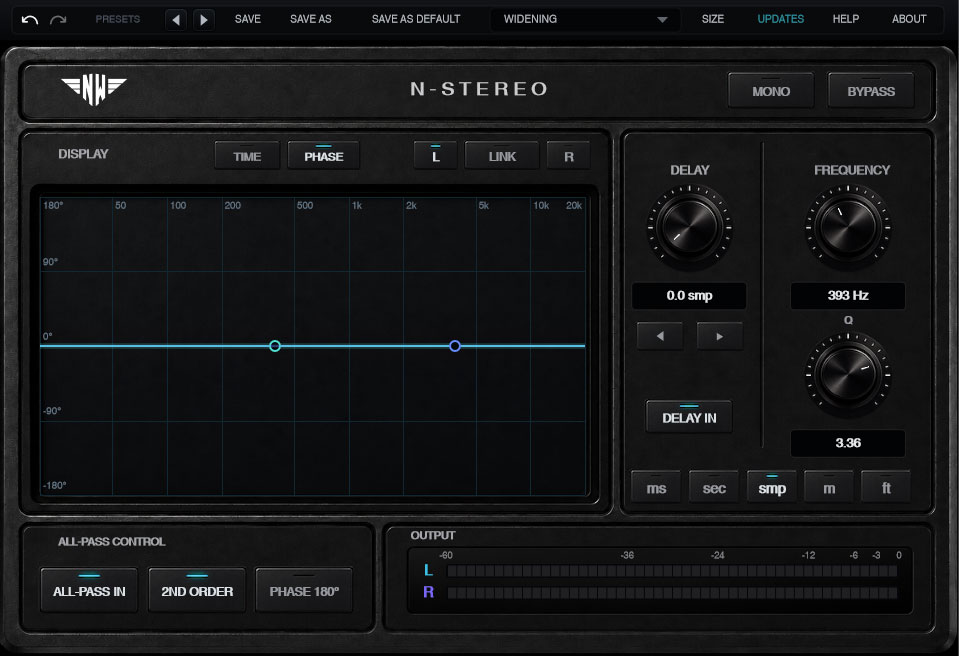
Task: Go to next preset with right arrow
Action: (204, 20)
